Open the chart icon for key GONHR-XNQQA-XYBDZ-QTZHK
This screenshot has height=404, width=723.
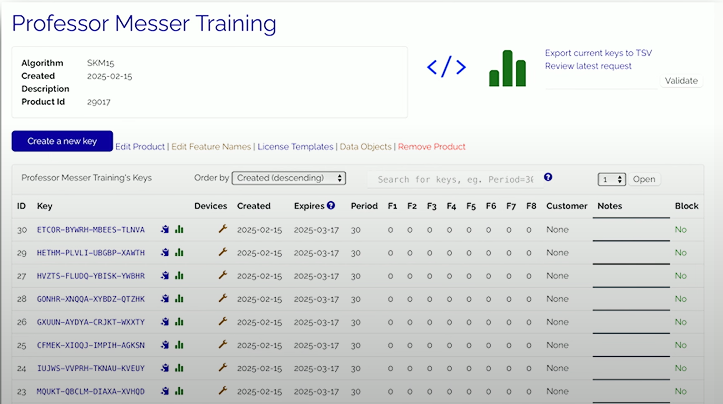click(x=179, y=298)
